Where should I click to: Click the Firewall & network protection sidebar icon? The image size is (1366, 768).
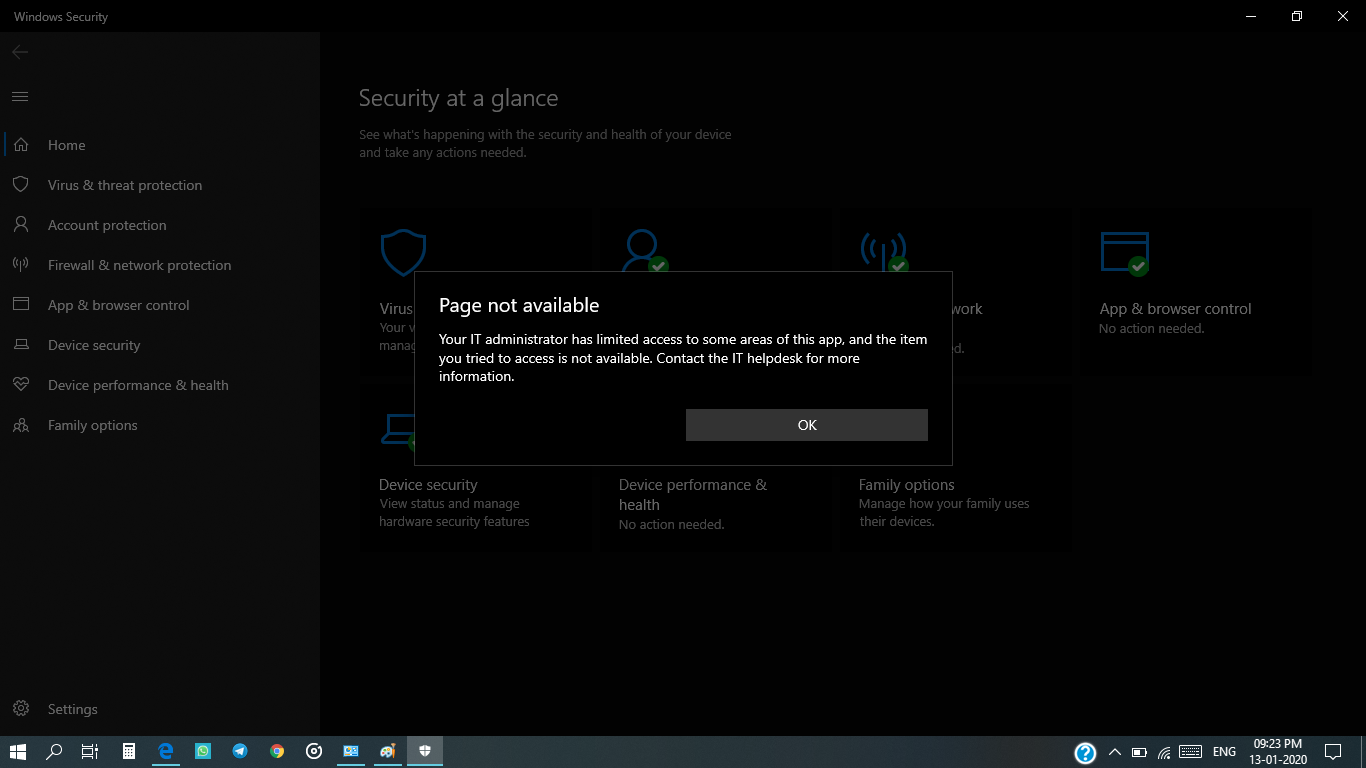pos(20,265)
